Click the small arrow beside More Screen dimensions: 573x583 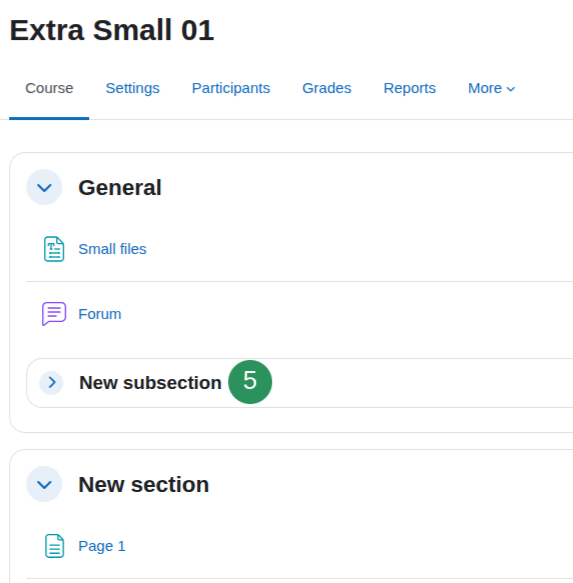click(x=511, y=89)
